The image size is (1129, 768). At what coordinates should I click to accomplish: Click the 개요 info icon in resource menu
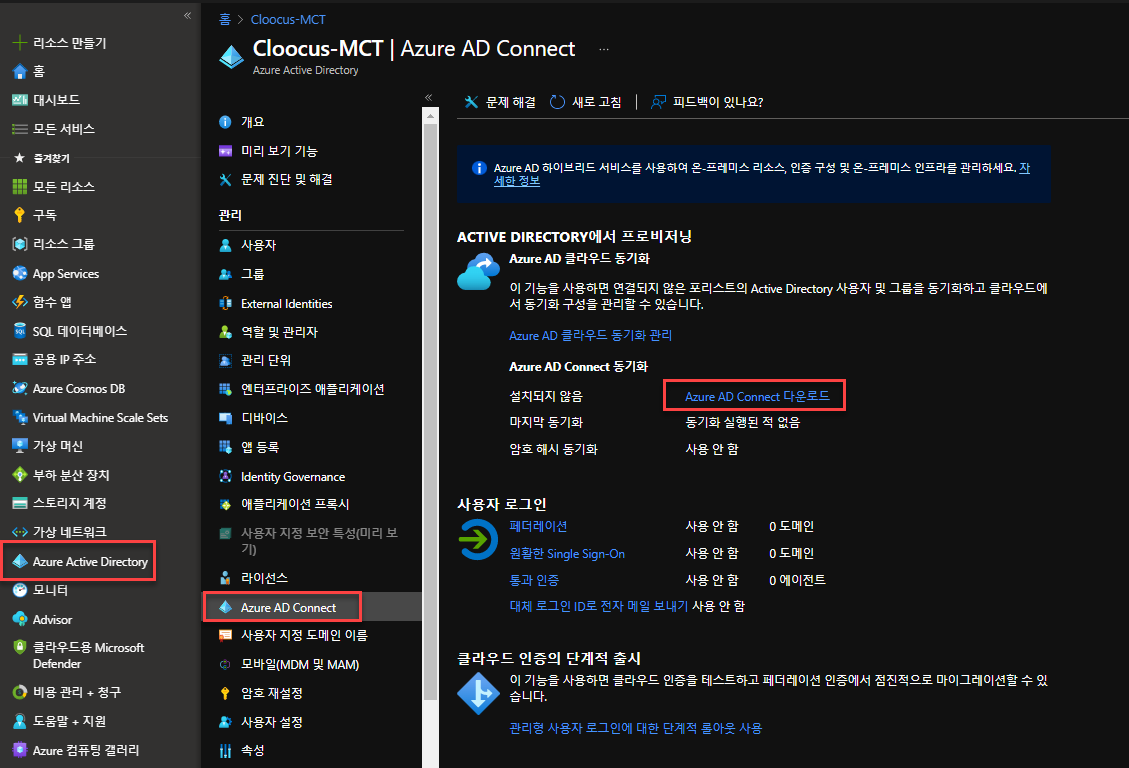click(225, 122)
